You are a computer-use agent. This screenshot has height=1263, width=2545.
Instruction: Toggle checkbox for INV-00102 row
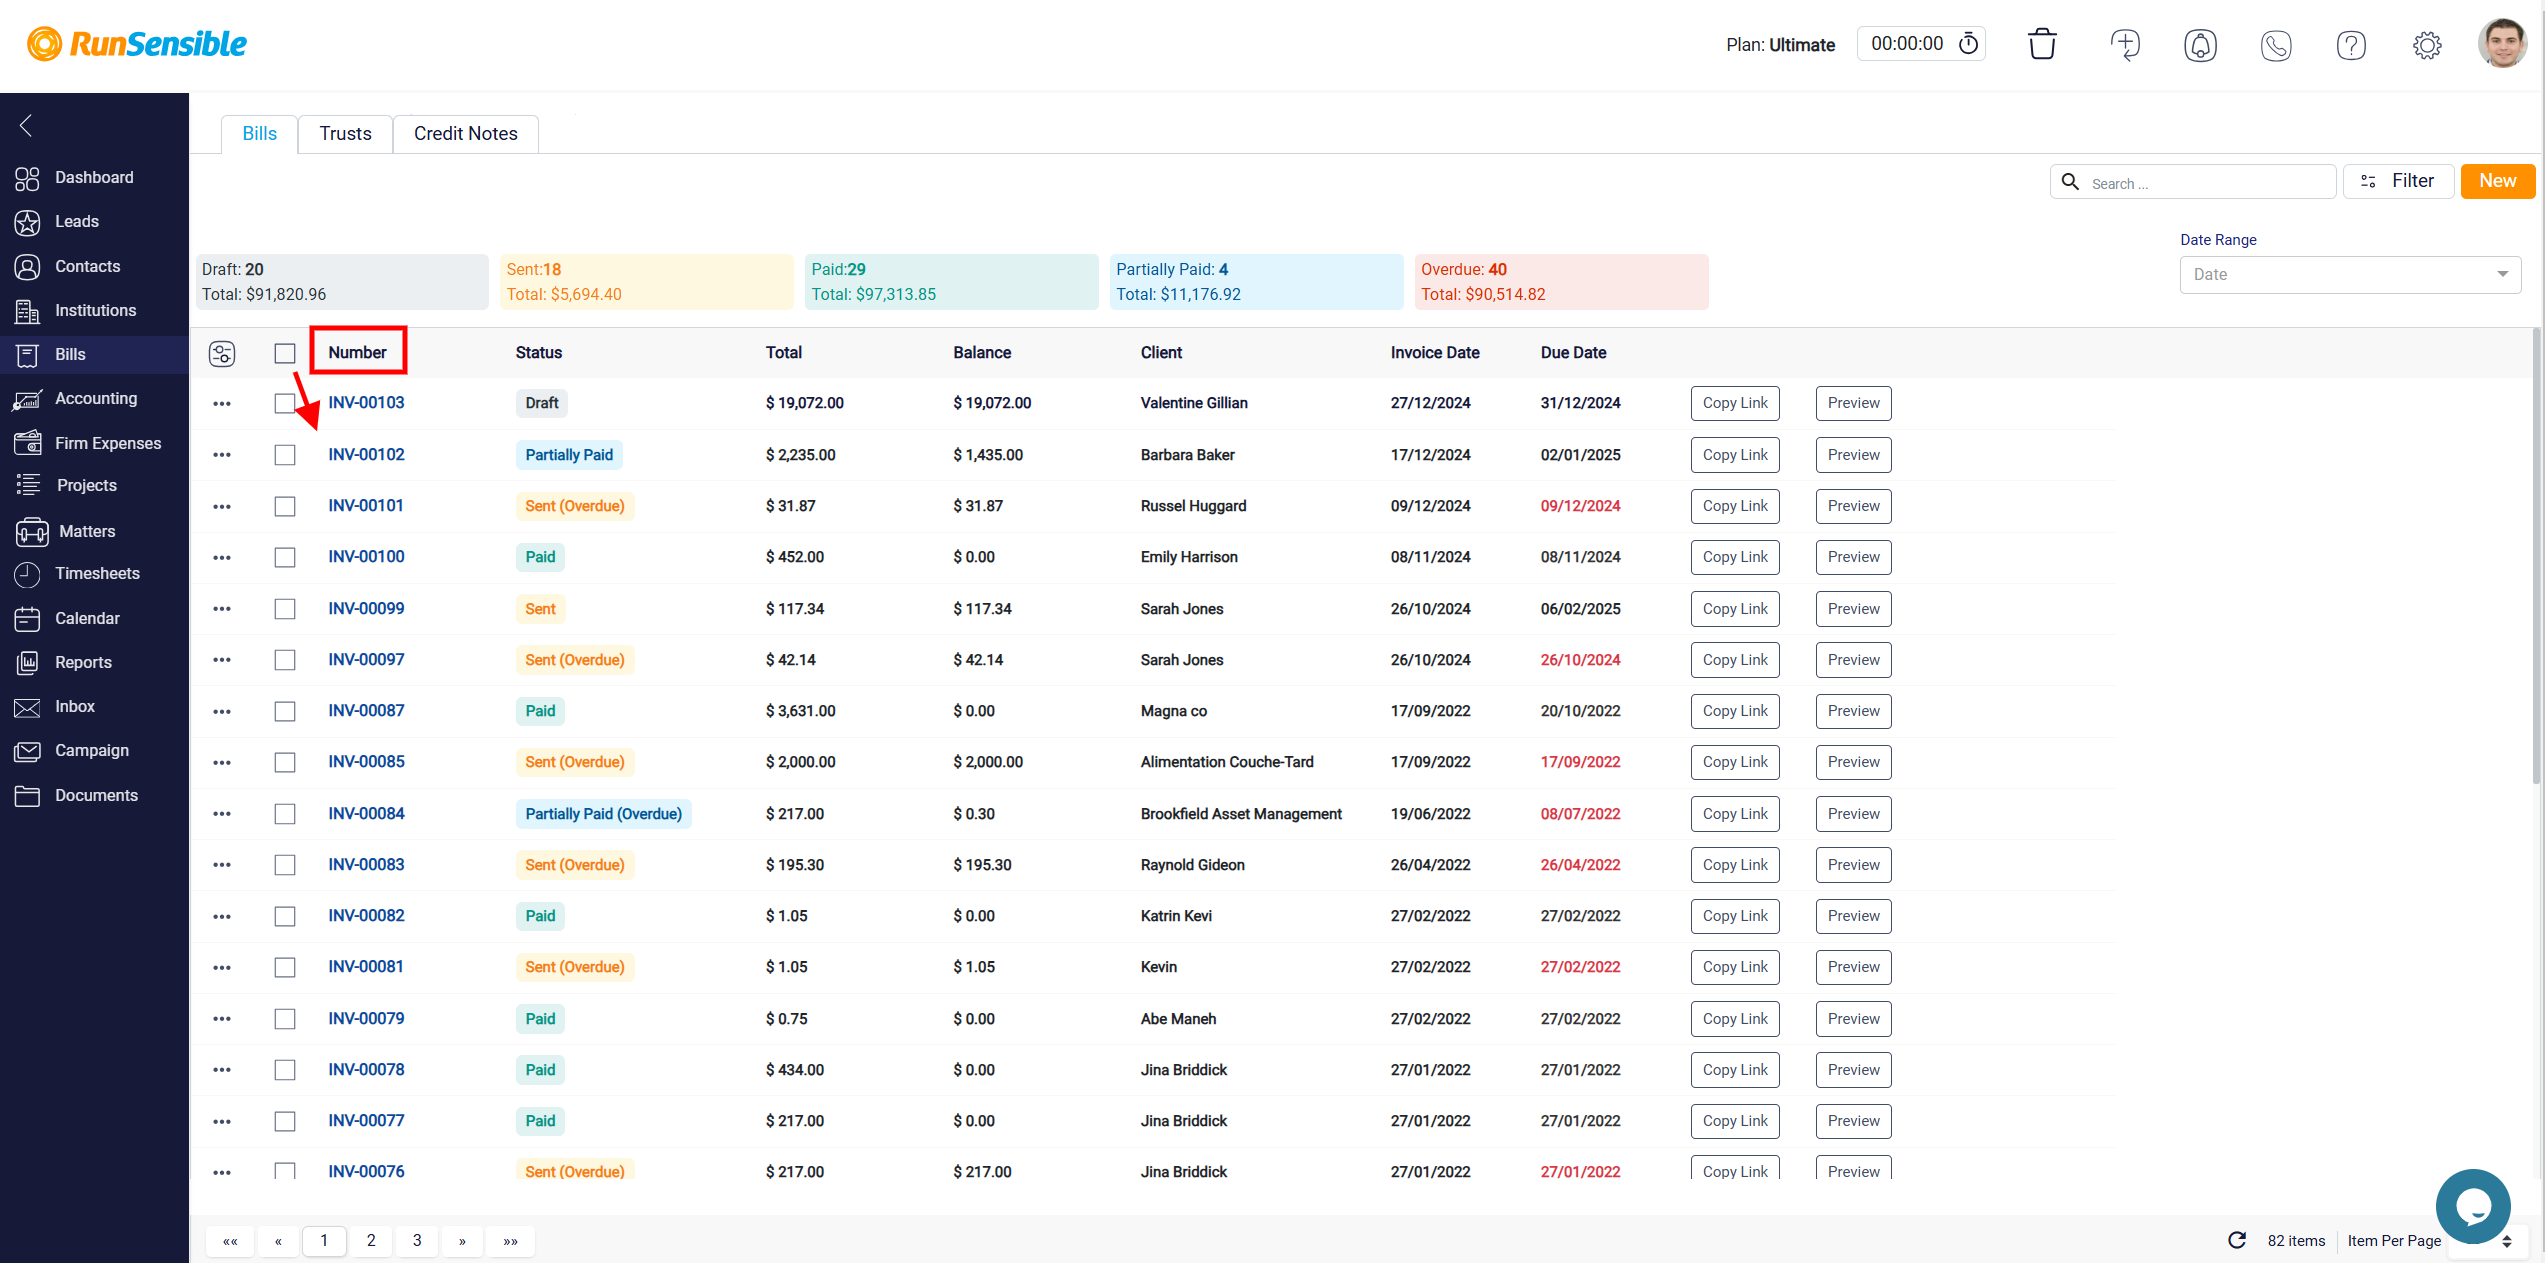tap(284, 455)
